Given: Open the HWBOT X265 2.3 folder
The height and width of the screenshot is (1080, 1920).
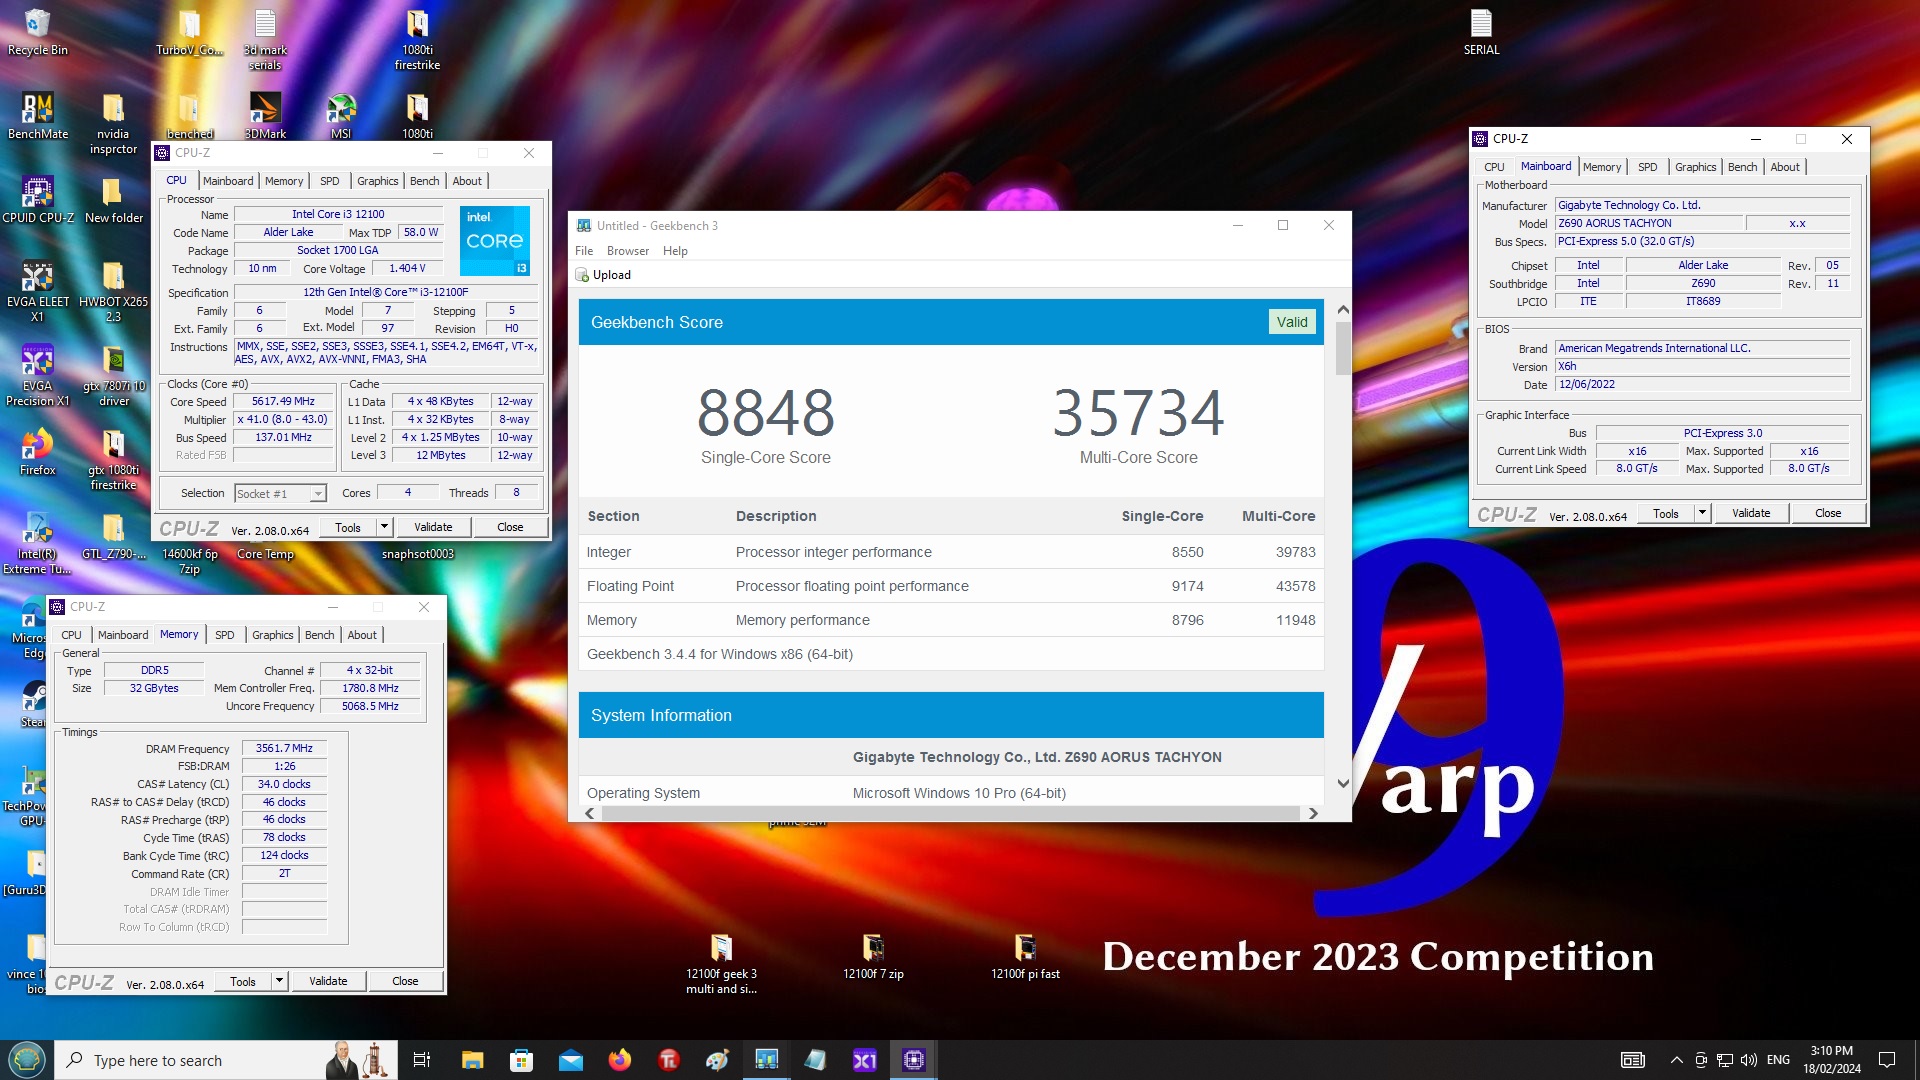Looking at the screenshot, I should click(x=113, y=291).
